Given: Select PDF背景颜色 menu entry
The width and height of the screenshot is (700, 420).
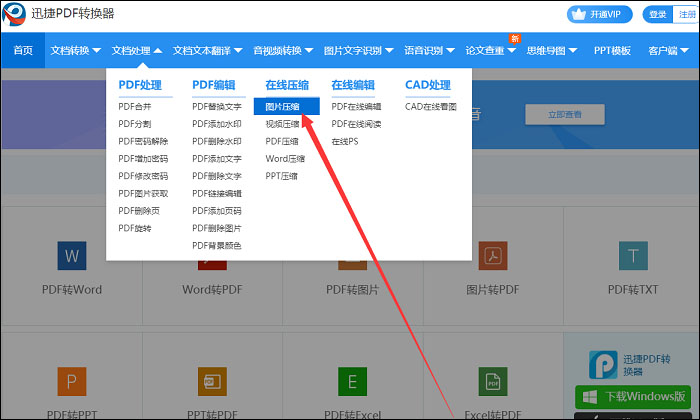Looking at the screenshot, I should 217,246.
